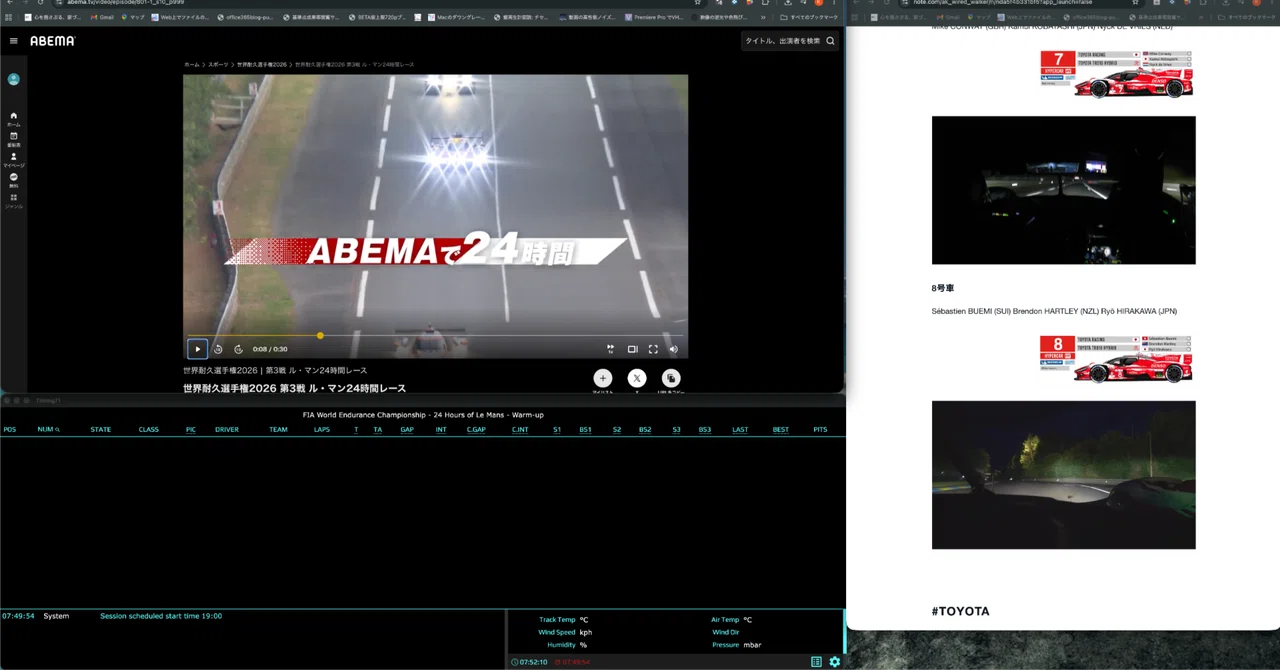Click the GAP column header

pos(407,429)
